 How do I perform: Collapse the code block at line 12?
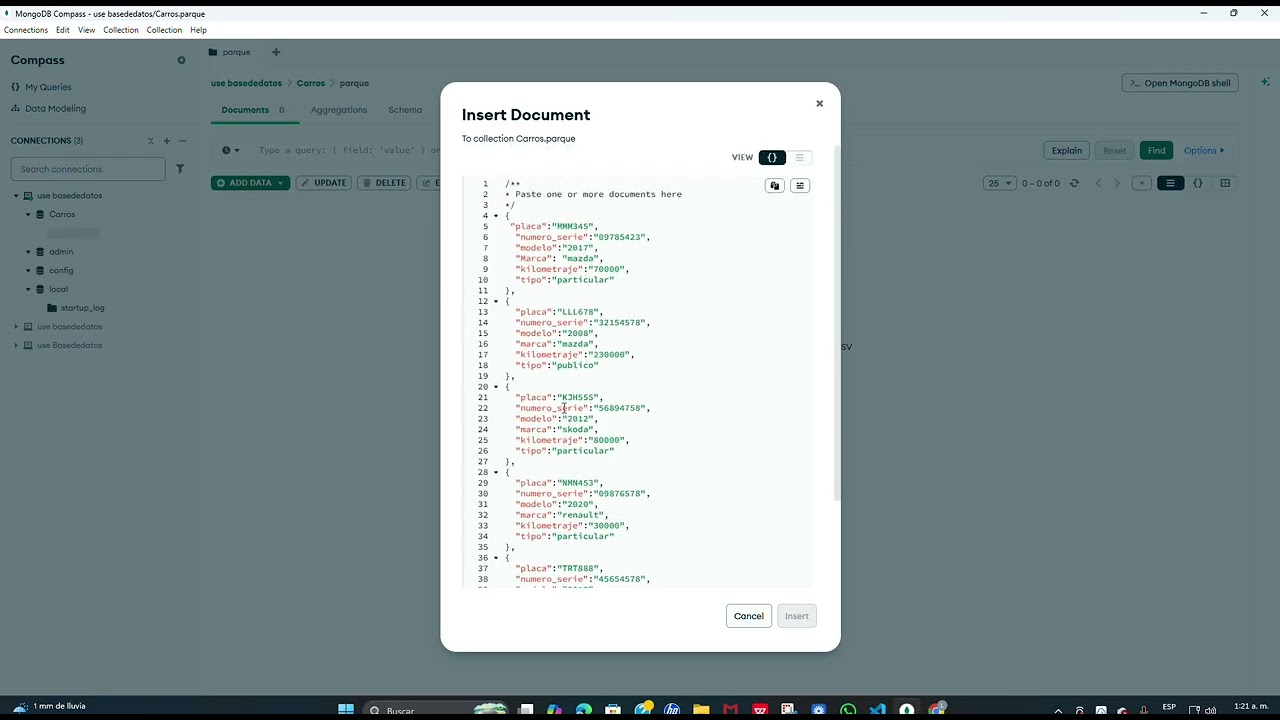496,301
